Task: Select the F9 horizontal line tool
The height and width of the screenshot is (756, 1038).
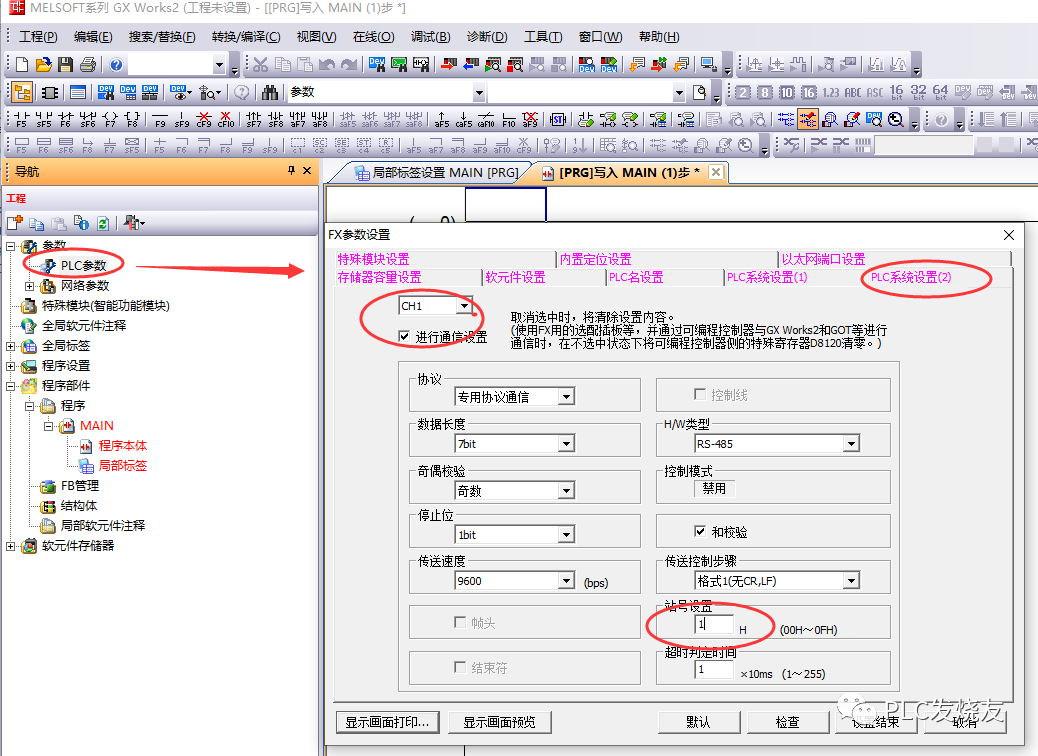Action: (160, 120)
